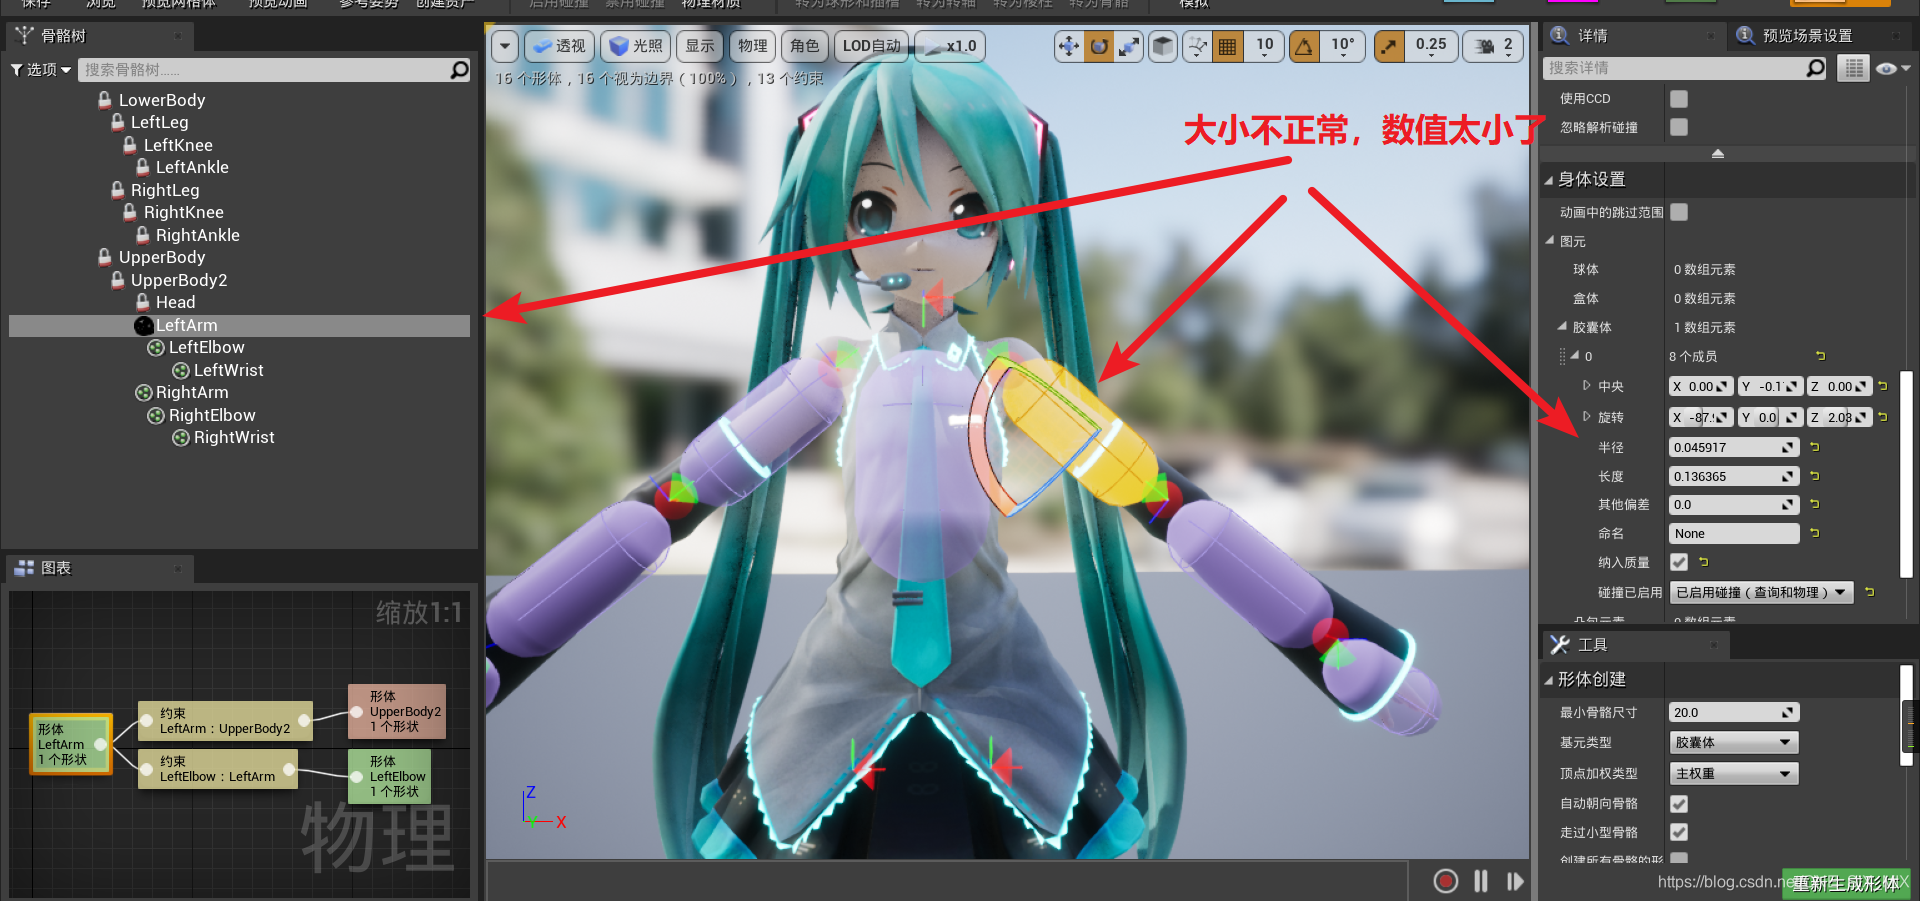The height and width of the screenshot is (901, 1920).
Task: Open LOD自动 menu
Action: click(x=871, y=46)
